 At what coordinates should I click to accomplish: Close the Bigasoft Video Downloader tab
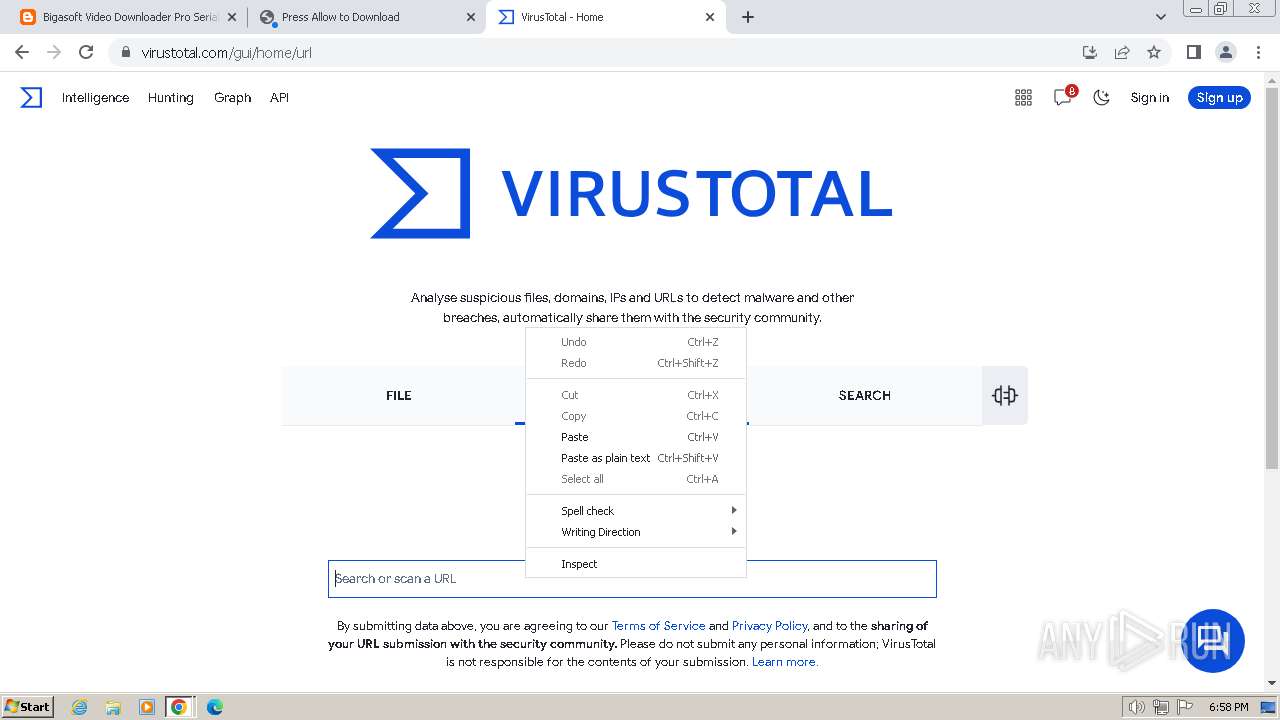231,17
